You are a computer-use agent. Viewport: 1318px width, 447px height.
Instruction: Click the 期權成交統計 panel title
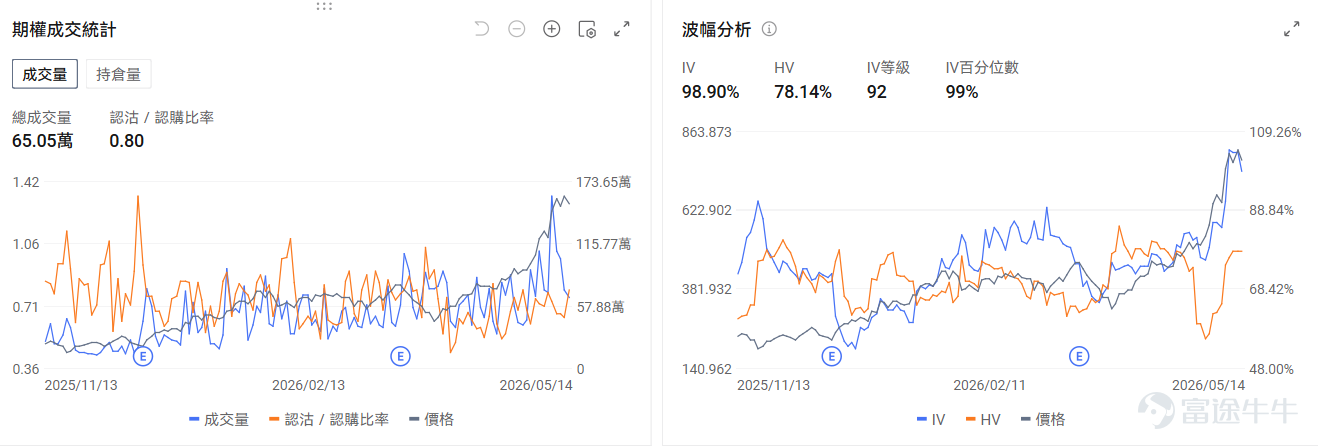pyautogui.click(x=64, y=30)
